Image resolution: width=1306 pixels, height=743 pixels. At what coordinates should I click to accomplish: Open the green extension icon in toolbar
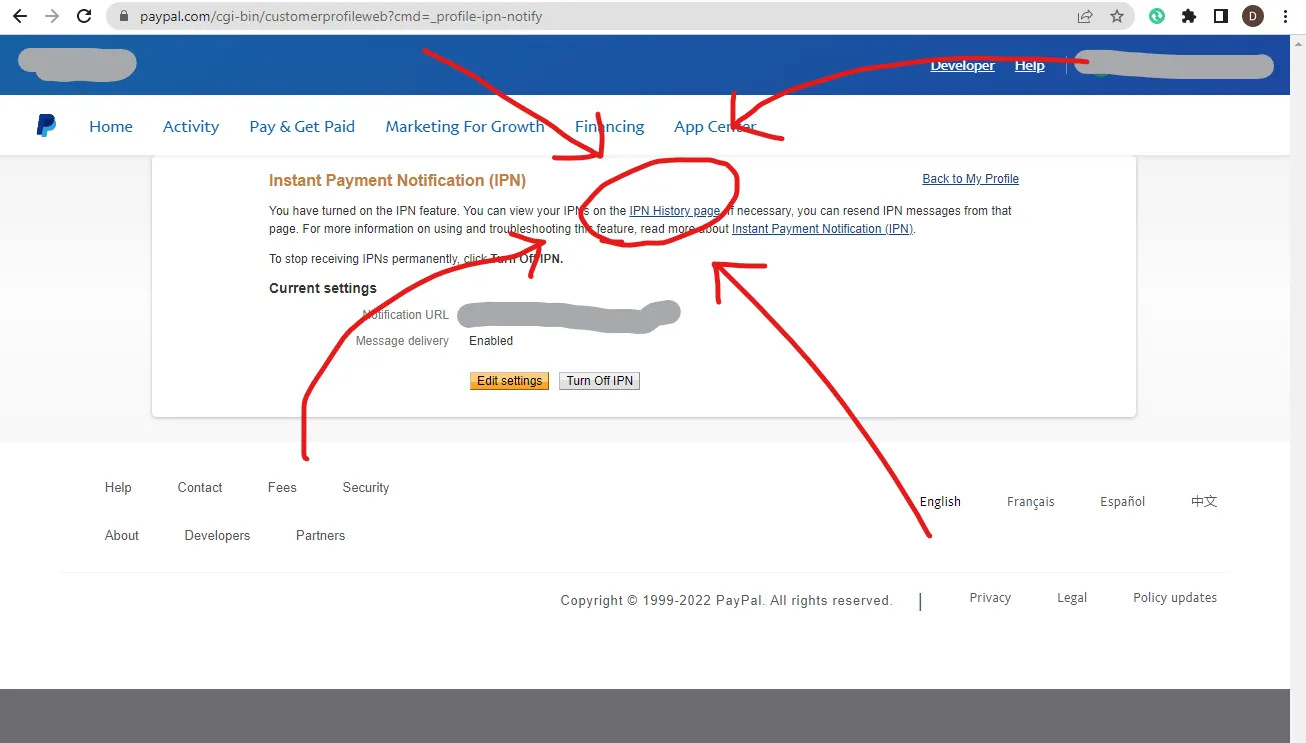coord(1157,16)
